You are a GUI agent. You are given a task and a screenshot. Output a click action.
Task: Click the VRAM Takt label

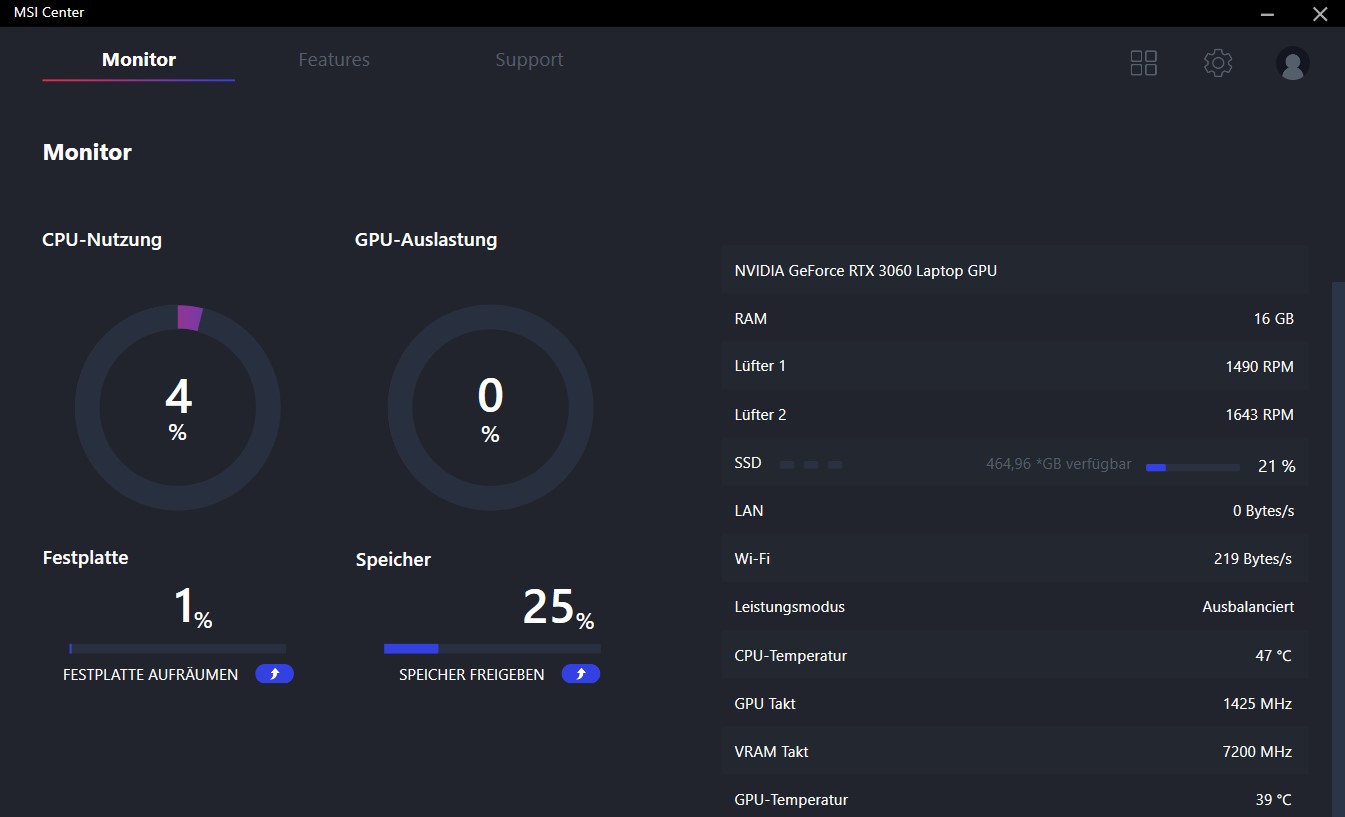click(x=772, y=752)
